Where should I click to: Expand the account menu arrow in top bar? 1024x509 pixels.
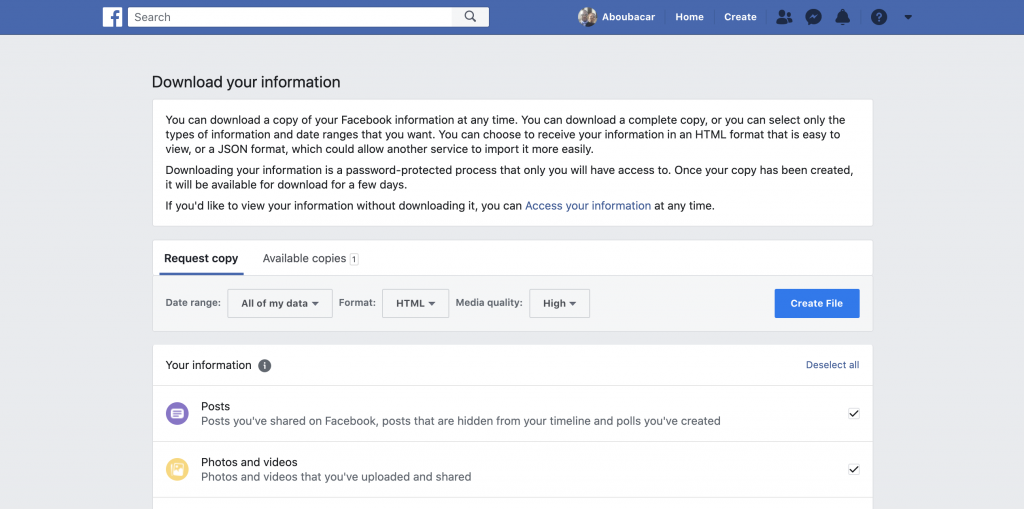click(x=908, y=18)
